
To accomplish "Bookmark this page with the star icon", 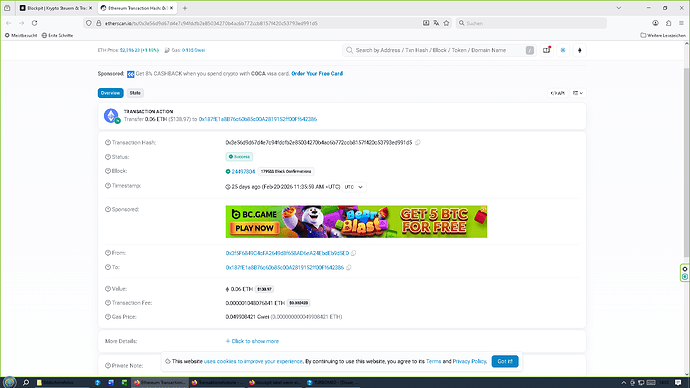I will (x=446, y=23).
